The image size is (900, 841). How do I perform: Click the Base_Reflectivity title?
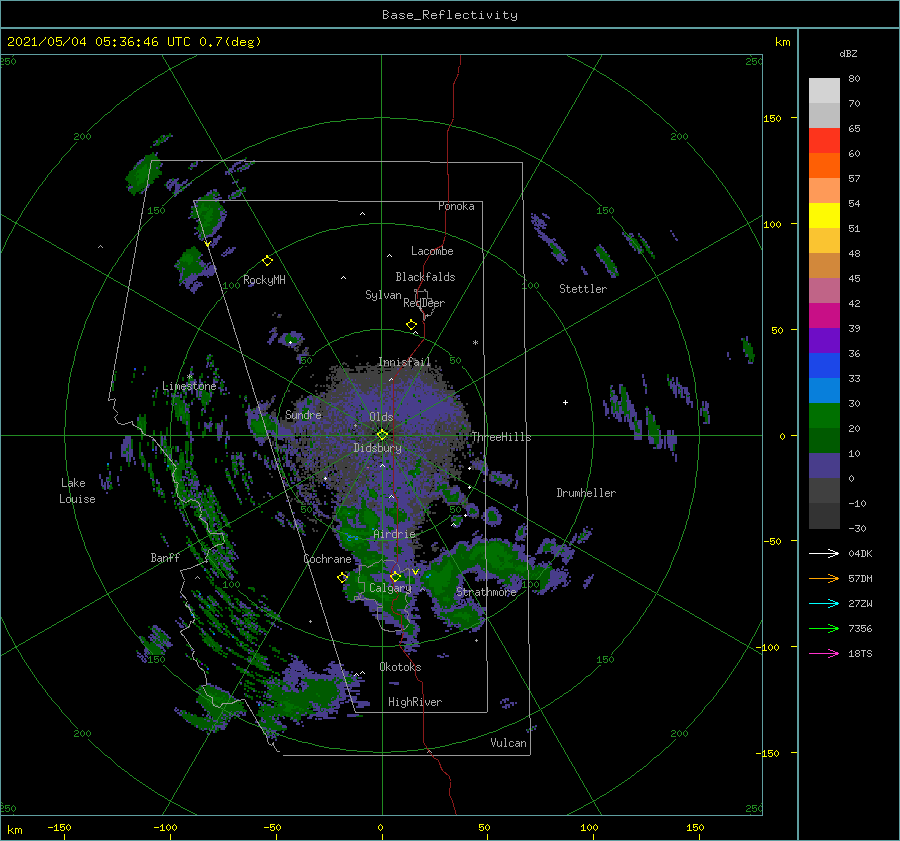click(x=450, y=15)
